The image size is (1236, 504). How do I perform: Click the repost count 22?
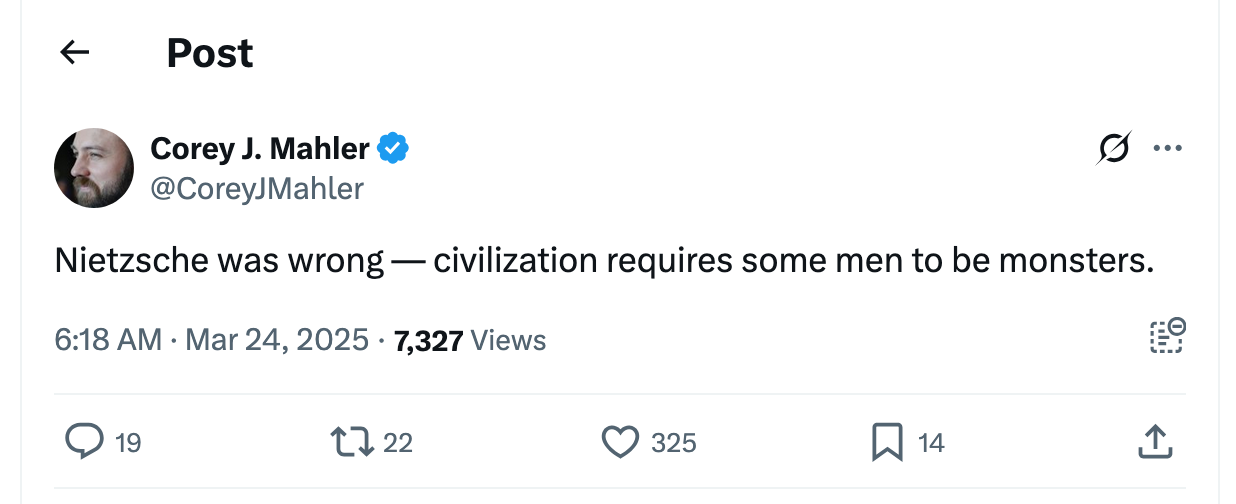point(398,442)
